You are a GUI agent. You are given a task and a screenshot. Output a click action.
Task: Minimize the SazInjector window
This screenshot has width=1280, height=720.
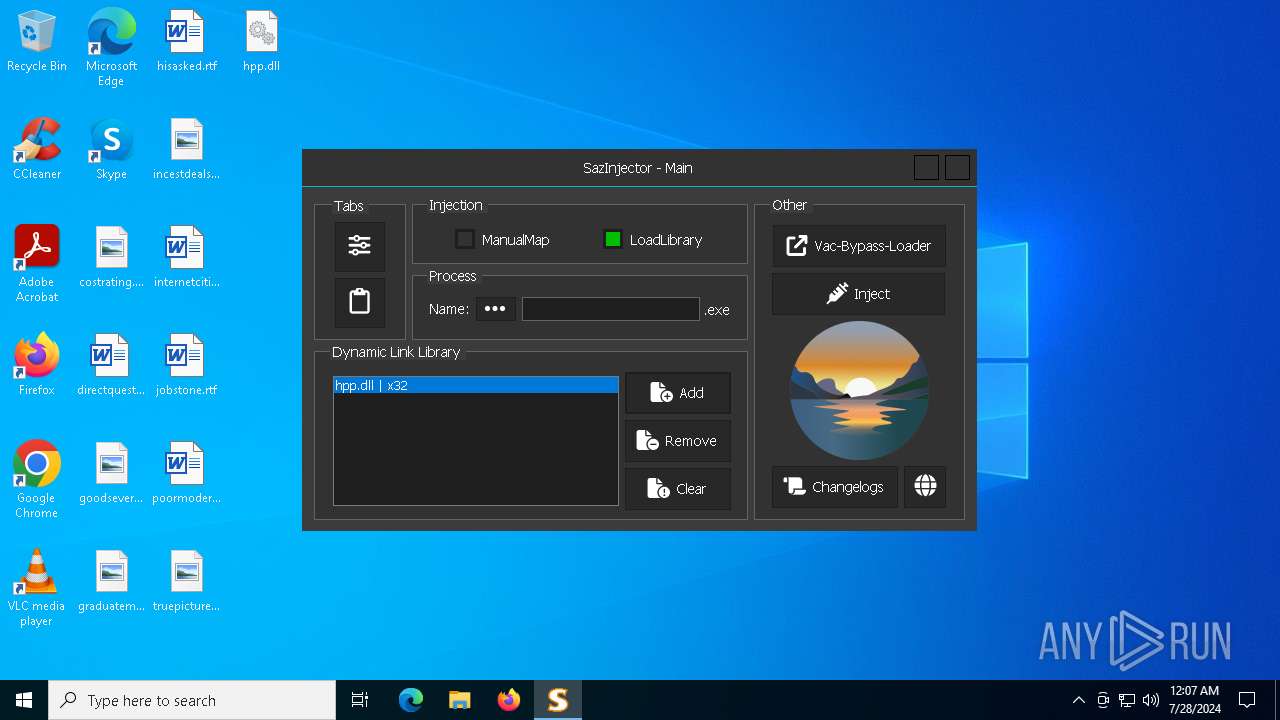(x=926, y=167)
